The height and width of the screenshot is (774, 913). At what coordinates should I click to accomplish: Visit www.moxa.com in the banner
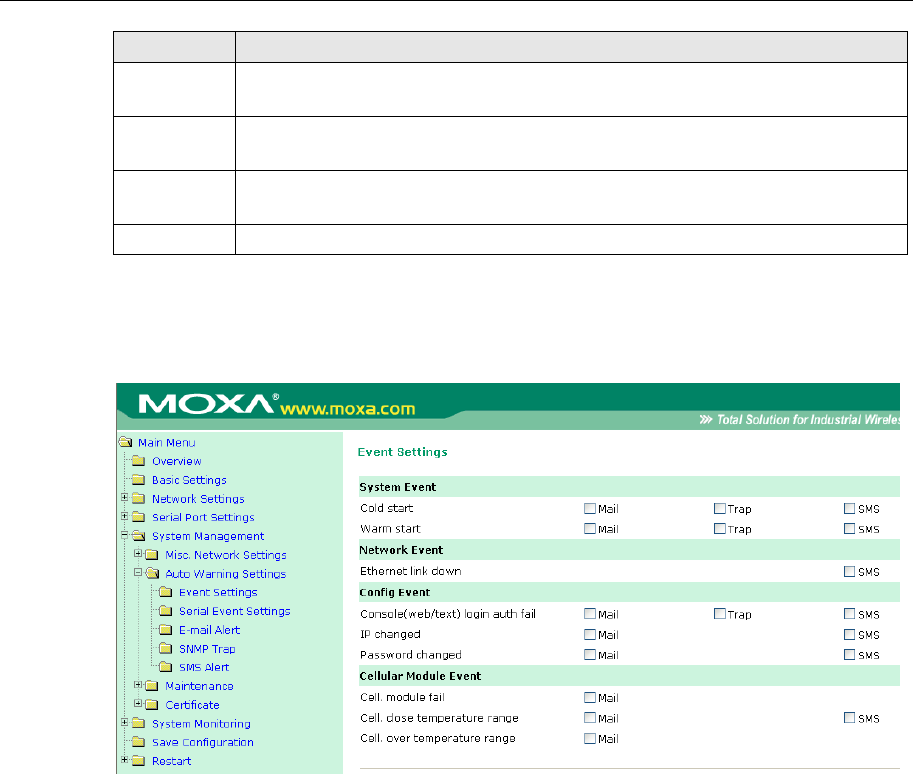(x=348, y=409)
